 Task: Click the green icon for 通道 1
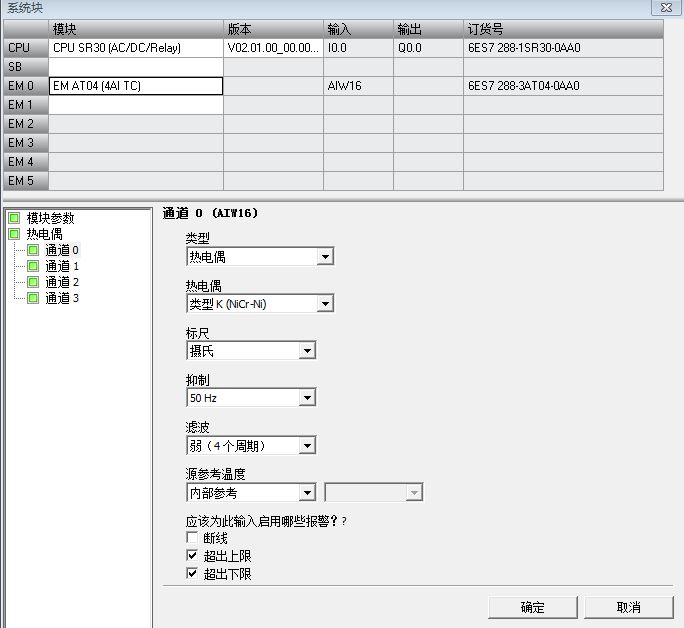coord(34,266)
